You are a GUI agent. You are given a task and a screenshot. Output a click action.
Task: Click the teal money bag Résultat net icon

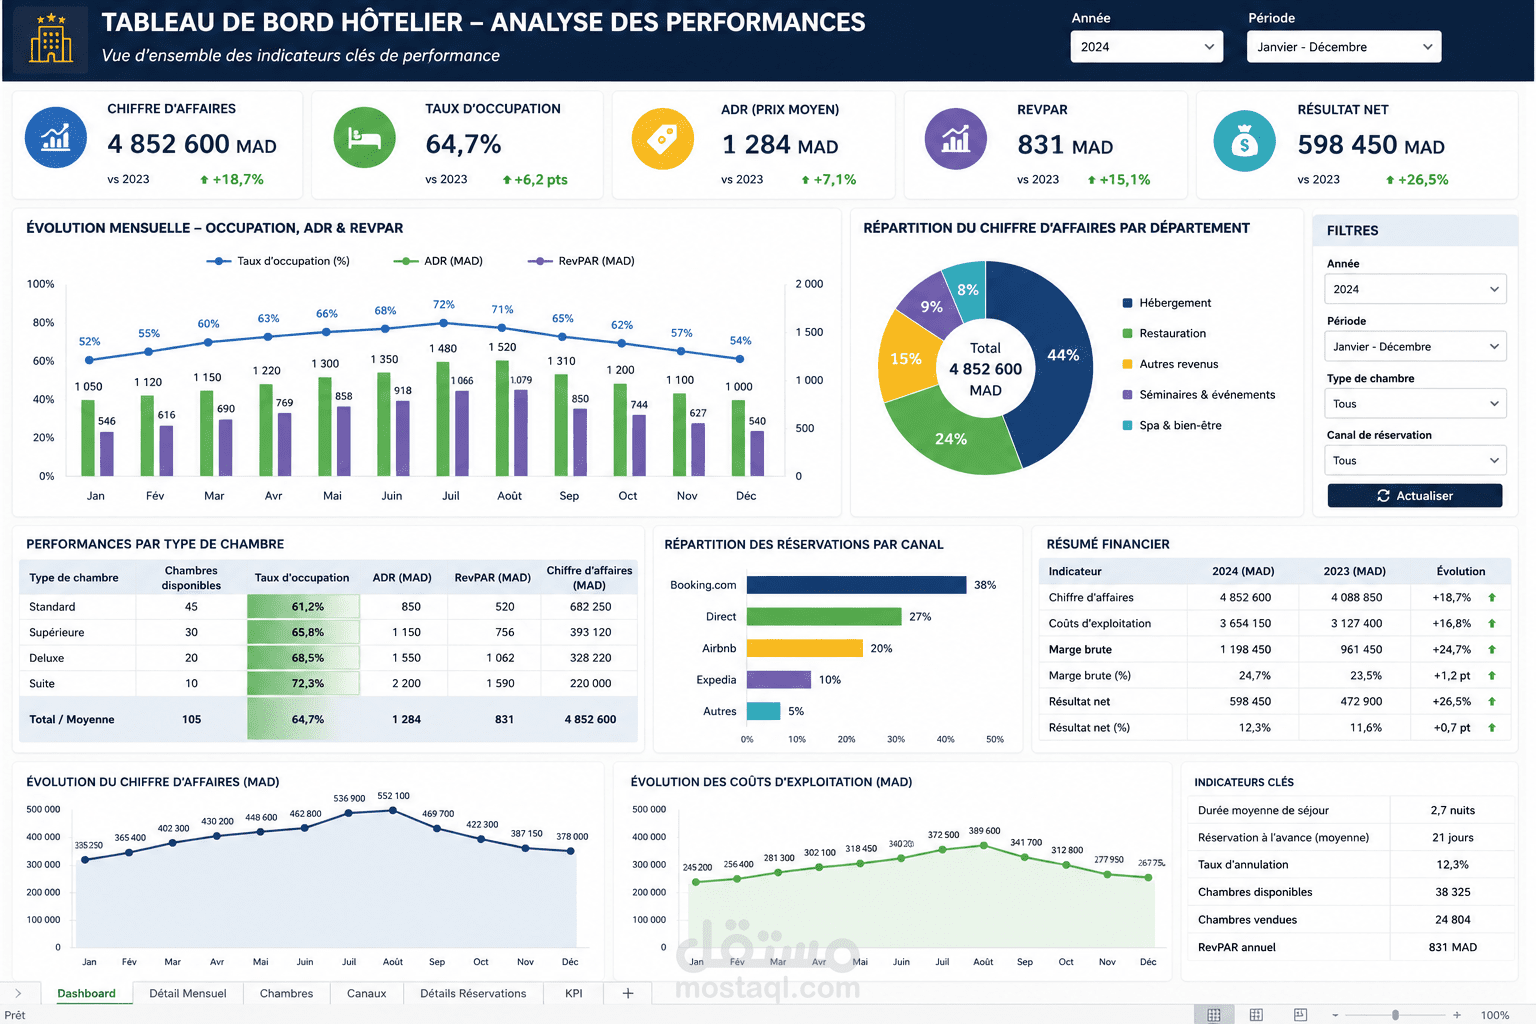(x=1244, y=141)
